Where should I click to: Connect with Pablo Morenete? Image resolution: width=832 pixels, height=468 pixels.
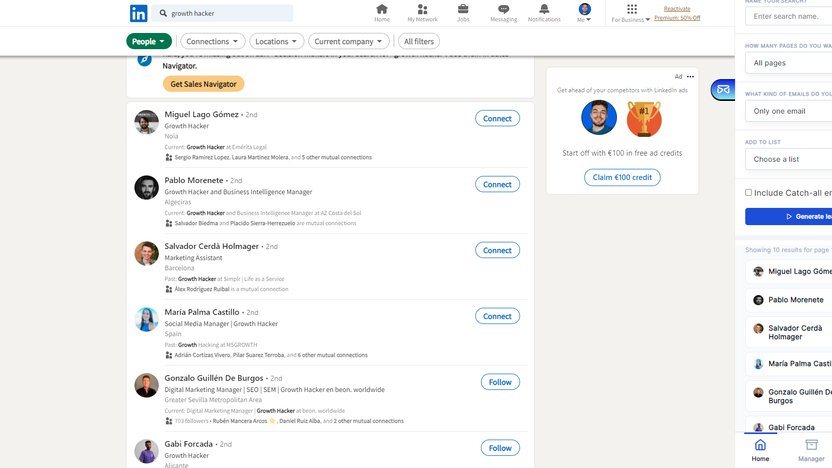click(x=497, y=184)
